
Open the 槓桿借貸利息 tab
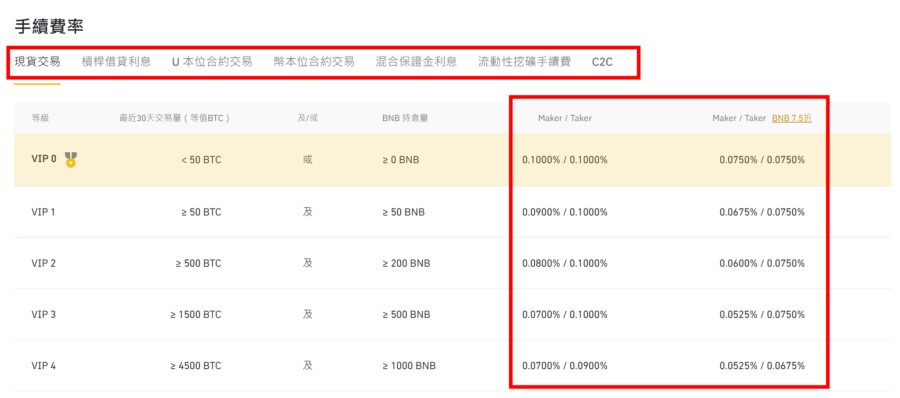coord(117,61)
